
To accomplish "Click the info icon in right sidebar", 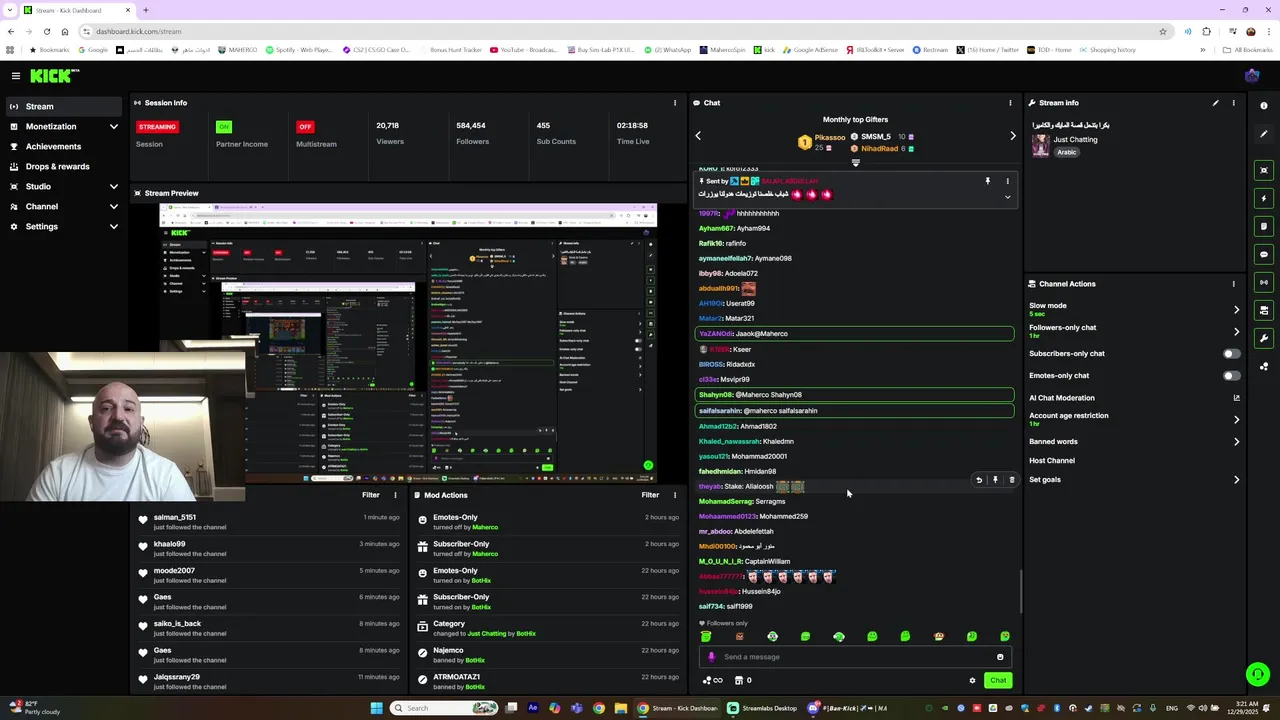I will coord(1264,106).
